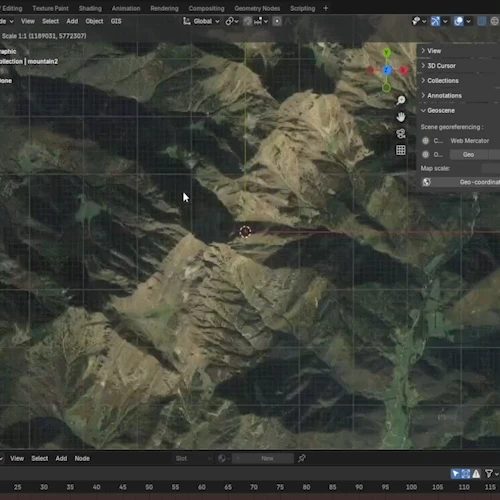Open the Geometry Nodes workspace tab

pyautogui.click(x=257, y=8)
